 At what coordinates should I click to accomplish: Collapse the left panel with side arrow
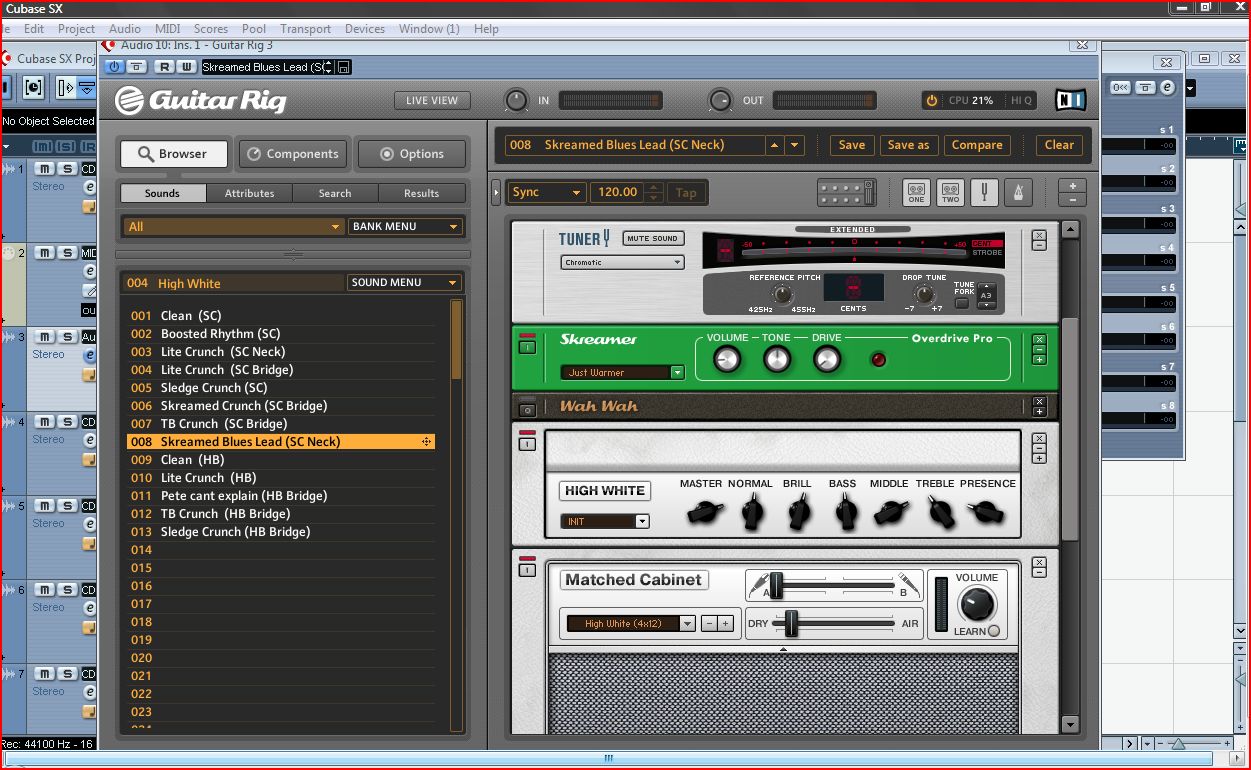click(495, 192)
